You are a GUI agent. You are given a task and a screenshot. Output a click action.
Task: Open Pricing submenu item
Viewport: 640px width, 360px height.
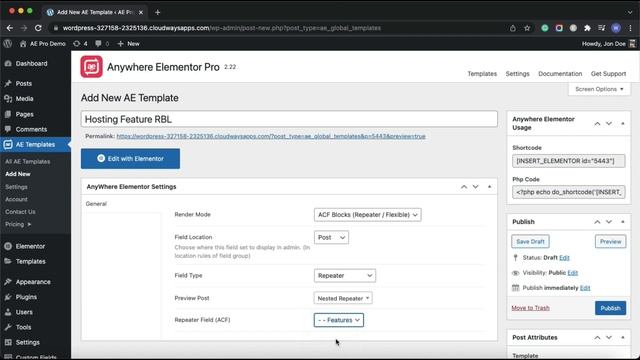[x=18, y=224]
